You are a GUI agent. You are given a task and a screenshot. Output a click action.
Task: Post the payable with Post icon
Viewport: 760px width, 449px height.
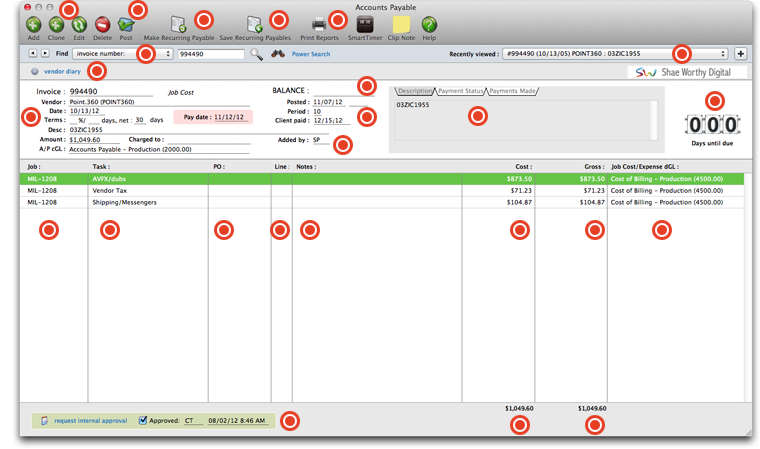(126, 24)
